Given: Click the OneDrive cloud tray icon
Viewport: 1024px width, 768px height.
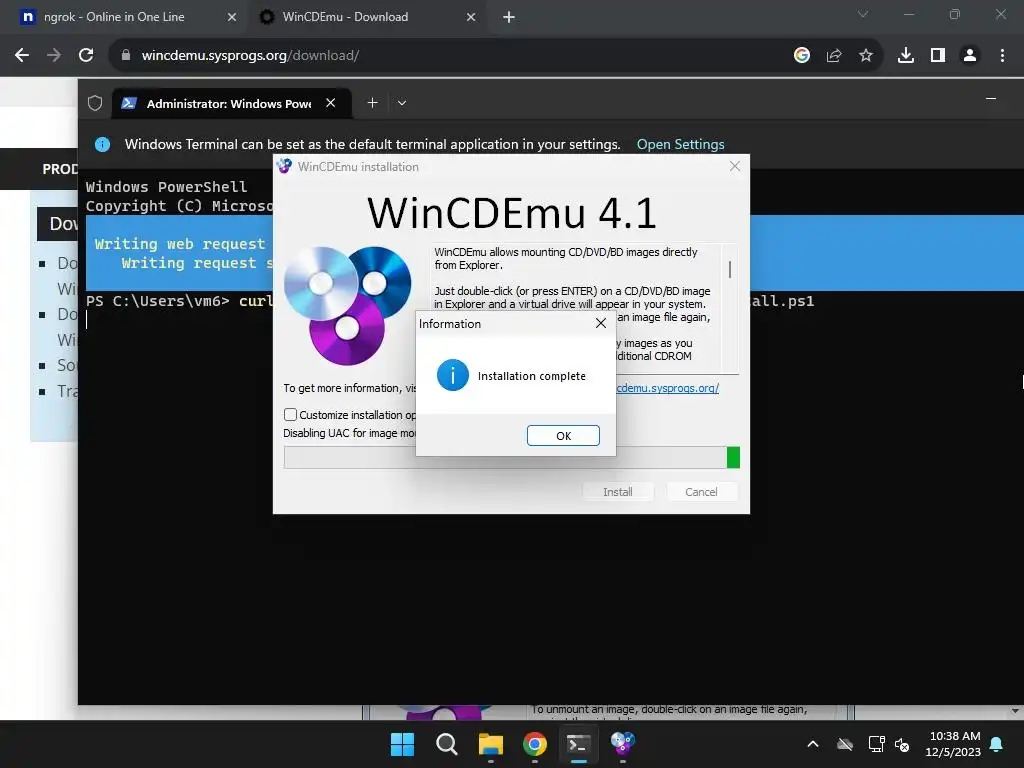Looking at the screenshot, I should pos(845,744).
